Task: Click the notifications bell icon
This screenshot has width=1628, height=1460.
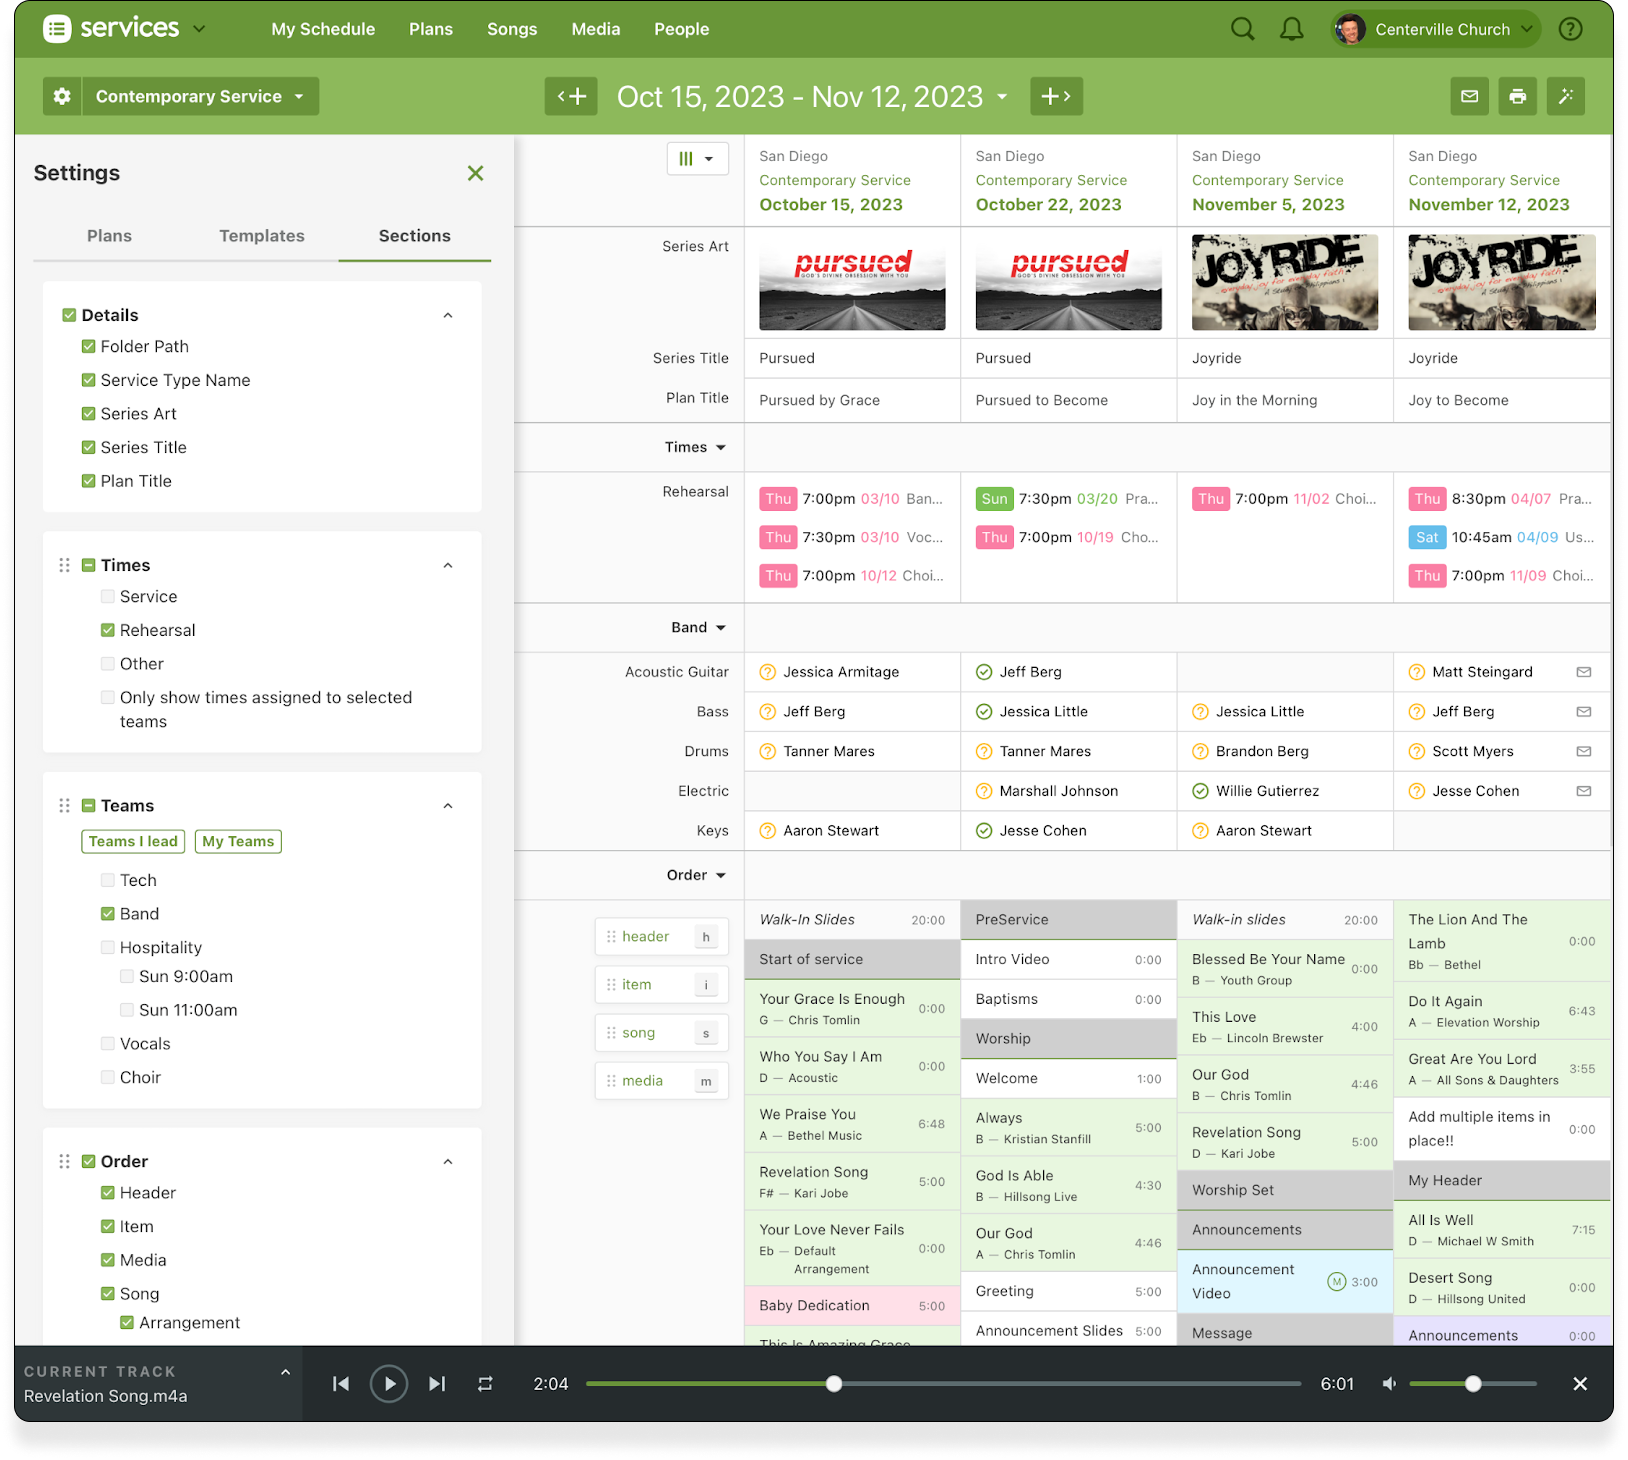Action: pyautogui.click(x=1292, y=29)
